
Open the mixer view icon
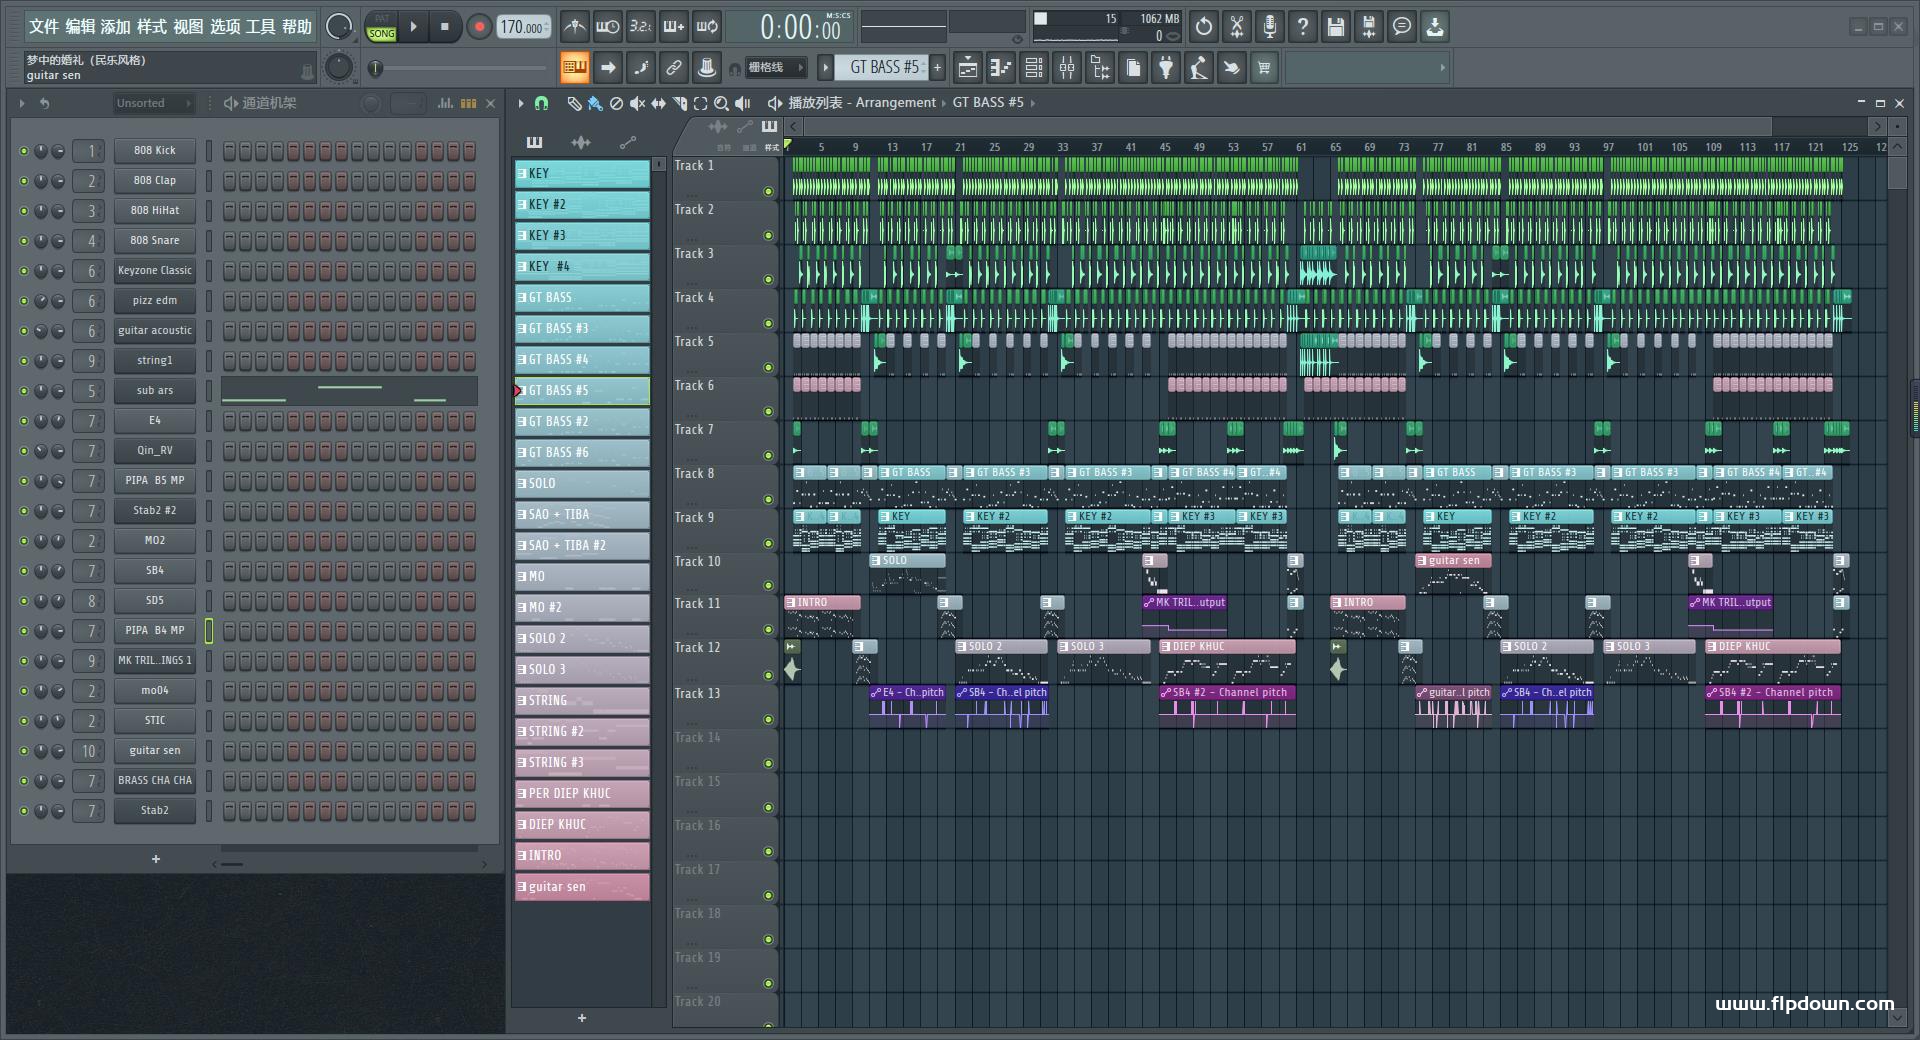(1067, 68)
